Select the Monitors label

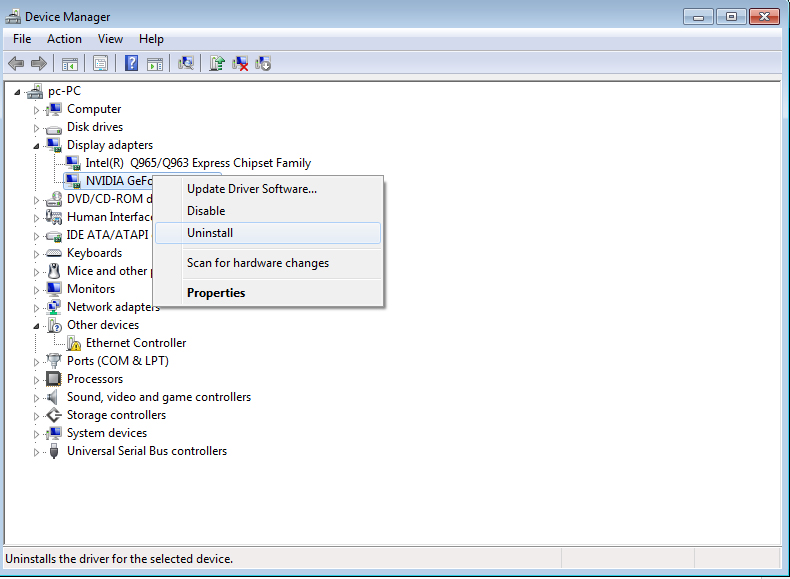91,289
